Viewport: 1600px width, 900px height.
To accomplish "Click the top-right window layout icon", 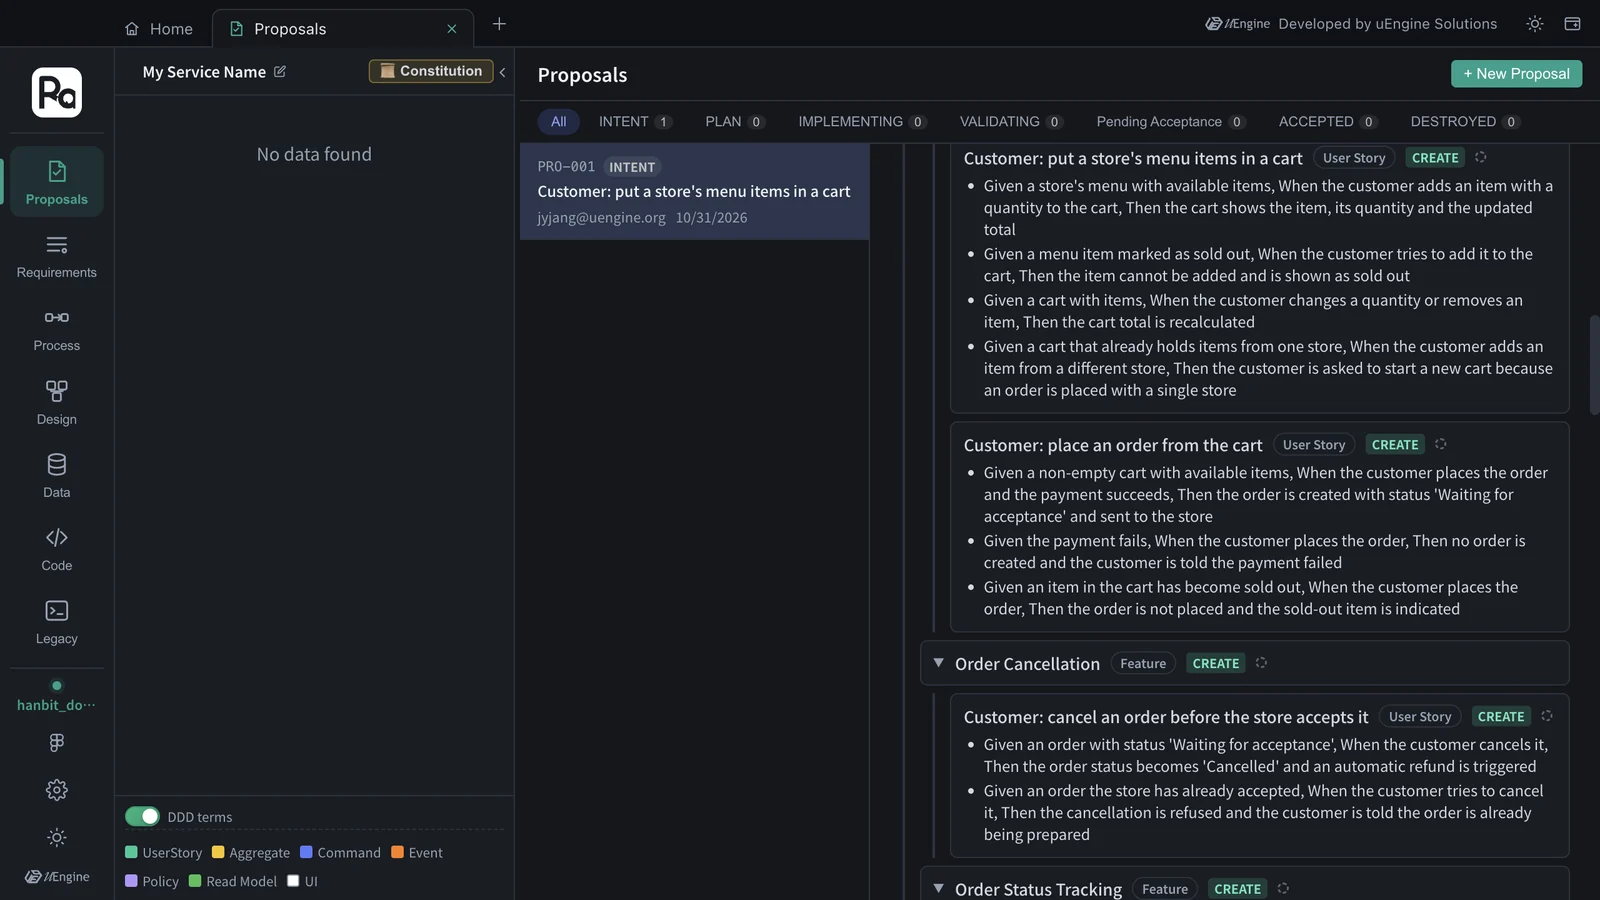I will coord(1572,24).
